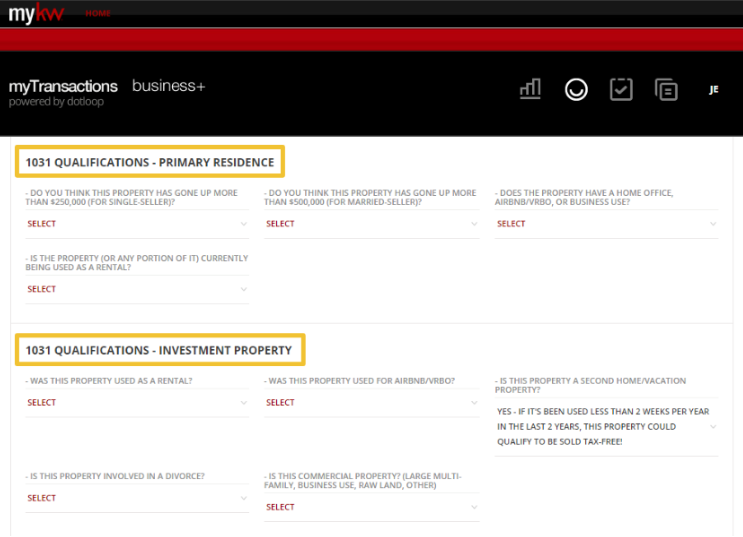This screenshot has height=537, width=743.
Task: Open the documents templates icon
Action: click(x=666, y=90)
